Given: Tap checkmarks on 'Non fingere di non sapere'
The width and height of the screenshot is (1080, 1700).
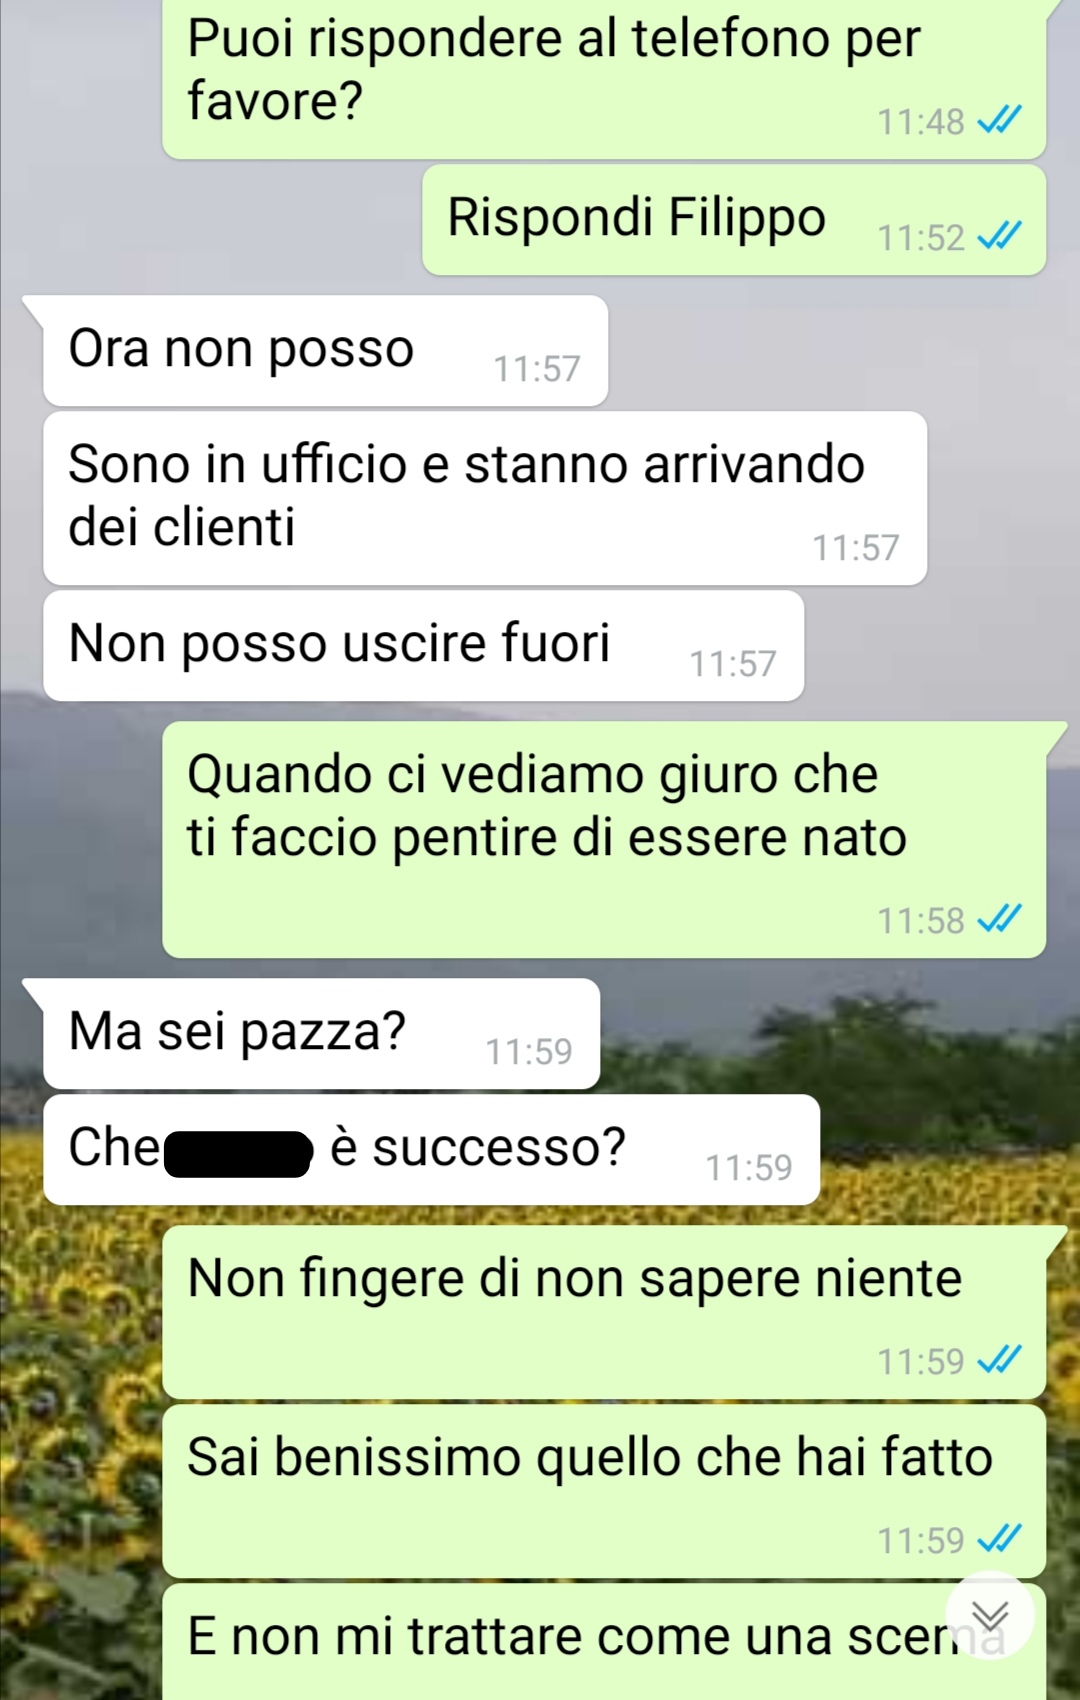Looking at the screenshot, I should [x=998, y=1359].
